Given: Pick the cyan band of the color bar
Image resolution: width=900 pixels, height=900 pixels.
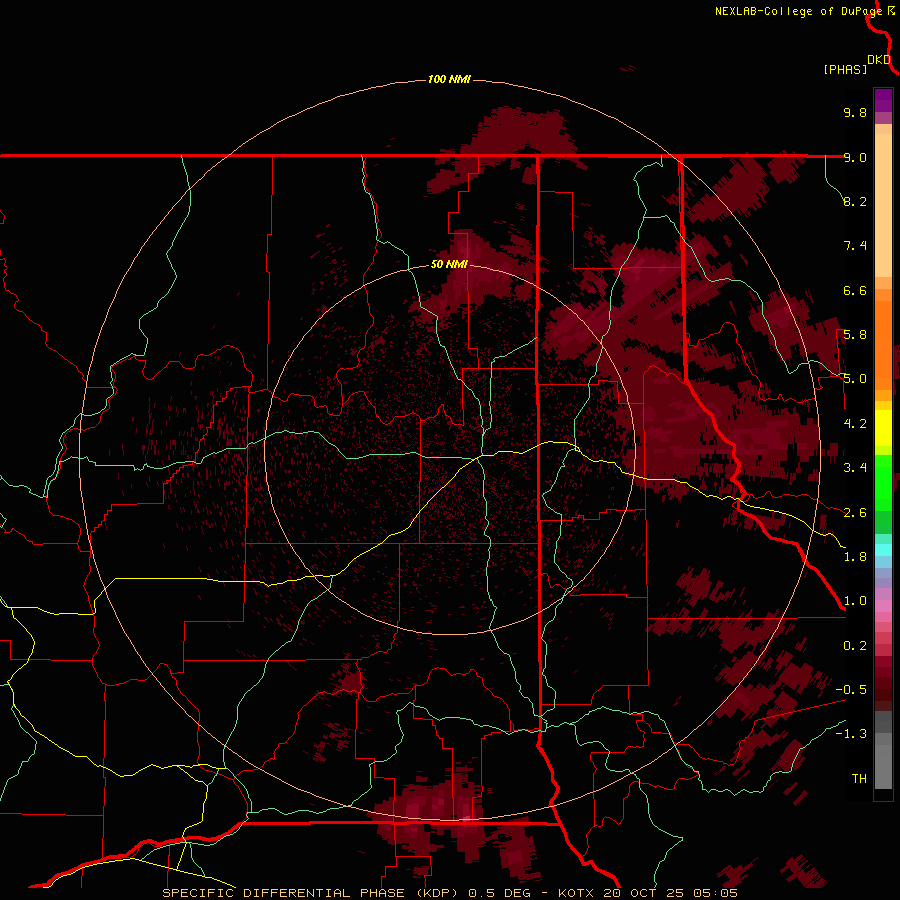Looking at the screenshot, I should pyautogui.click(x=883, y=550).
